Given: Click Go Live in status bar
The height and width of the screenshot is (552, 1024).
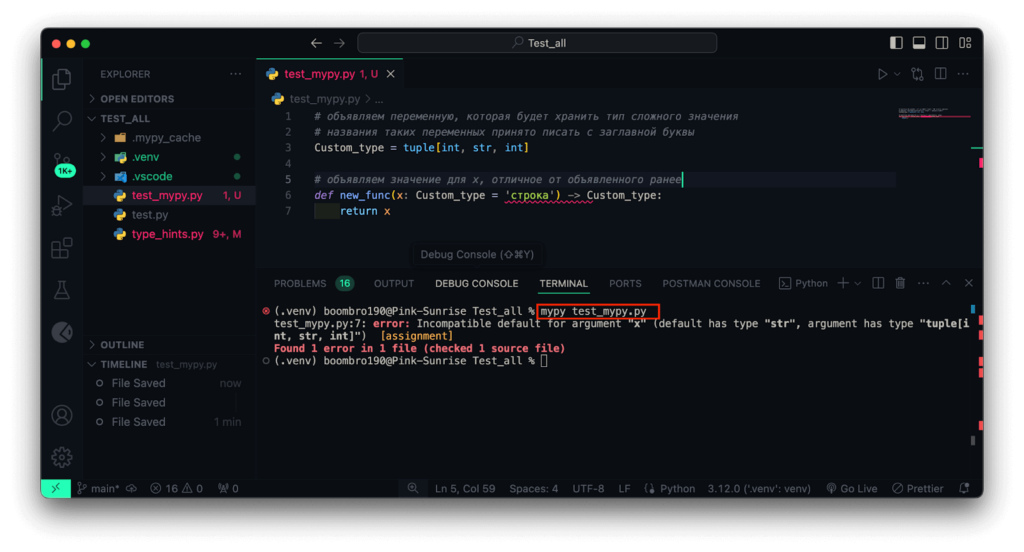Looking at the screenshot, I should tap(851, 489).
